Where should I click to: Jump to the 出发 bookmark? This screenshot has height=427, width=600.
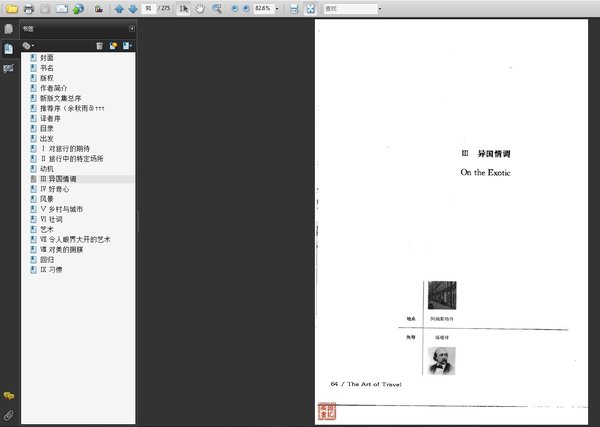(46, 139)
